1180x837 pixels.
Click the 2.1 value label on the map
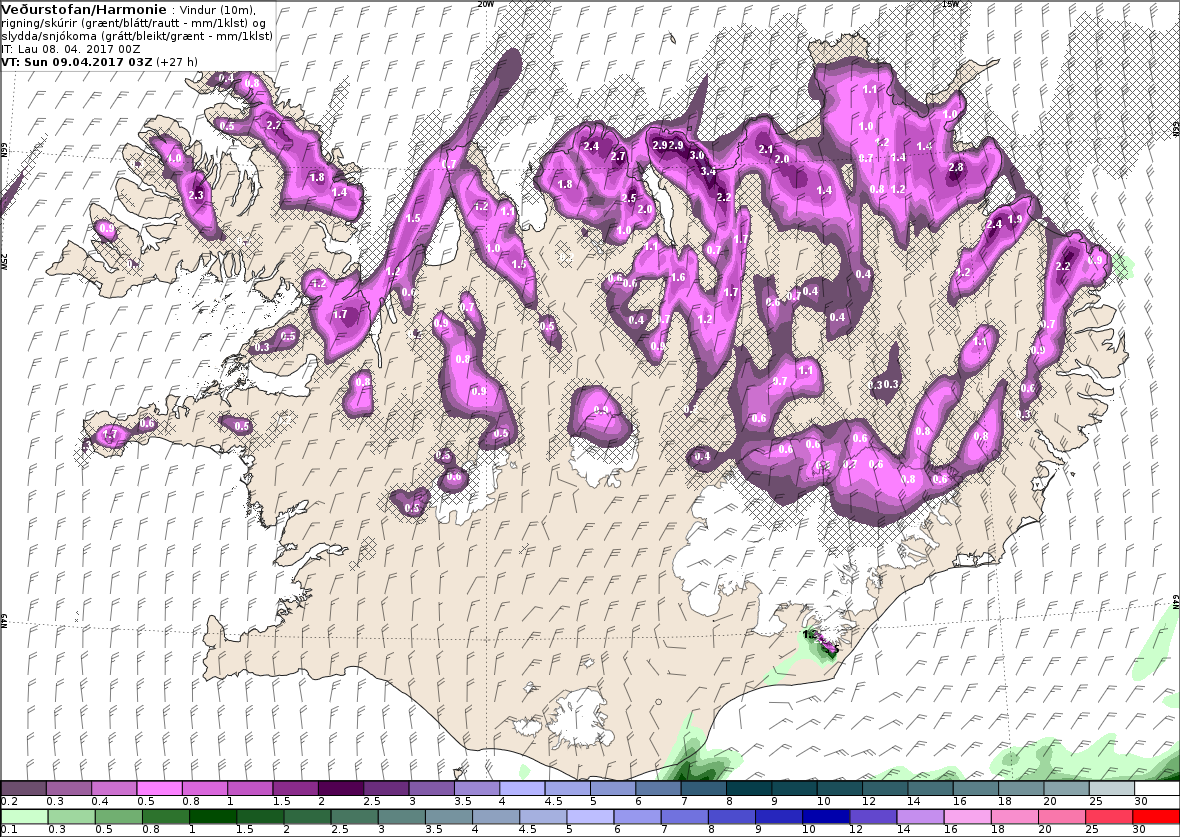tap(766, 150)
